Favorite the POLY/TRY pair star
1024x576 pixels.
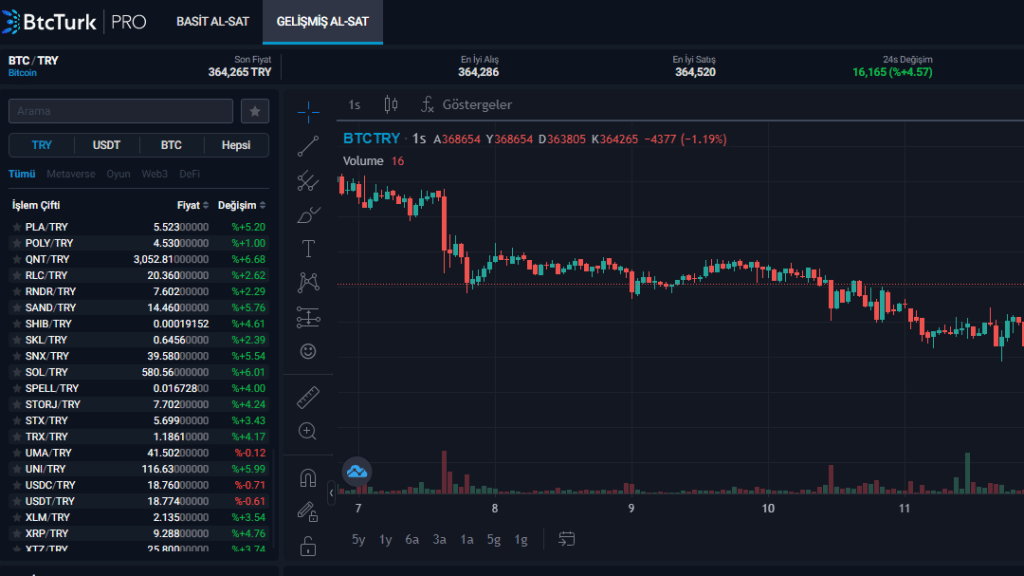pos(16,243)
